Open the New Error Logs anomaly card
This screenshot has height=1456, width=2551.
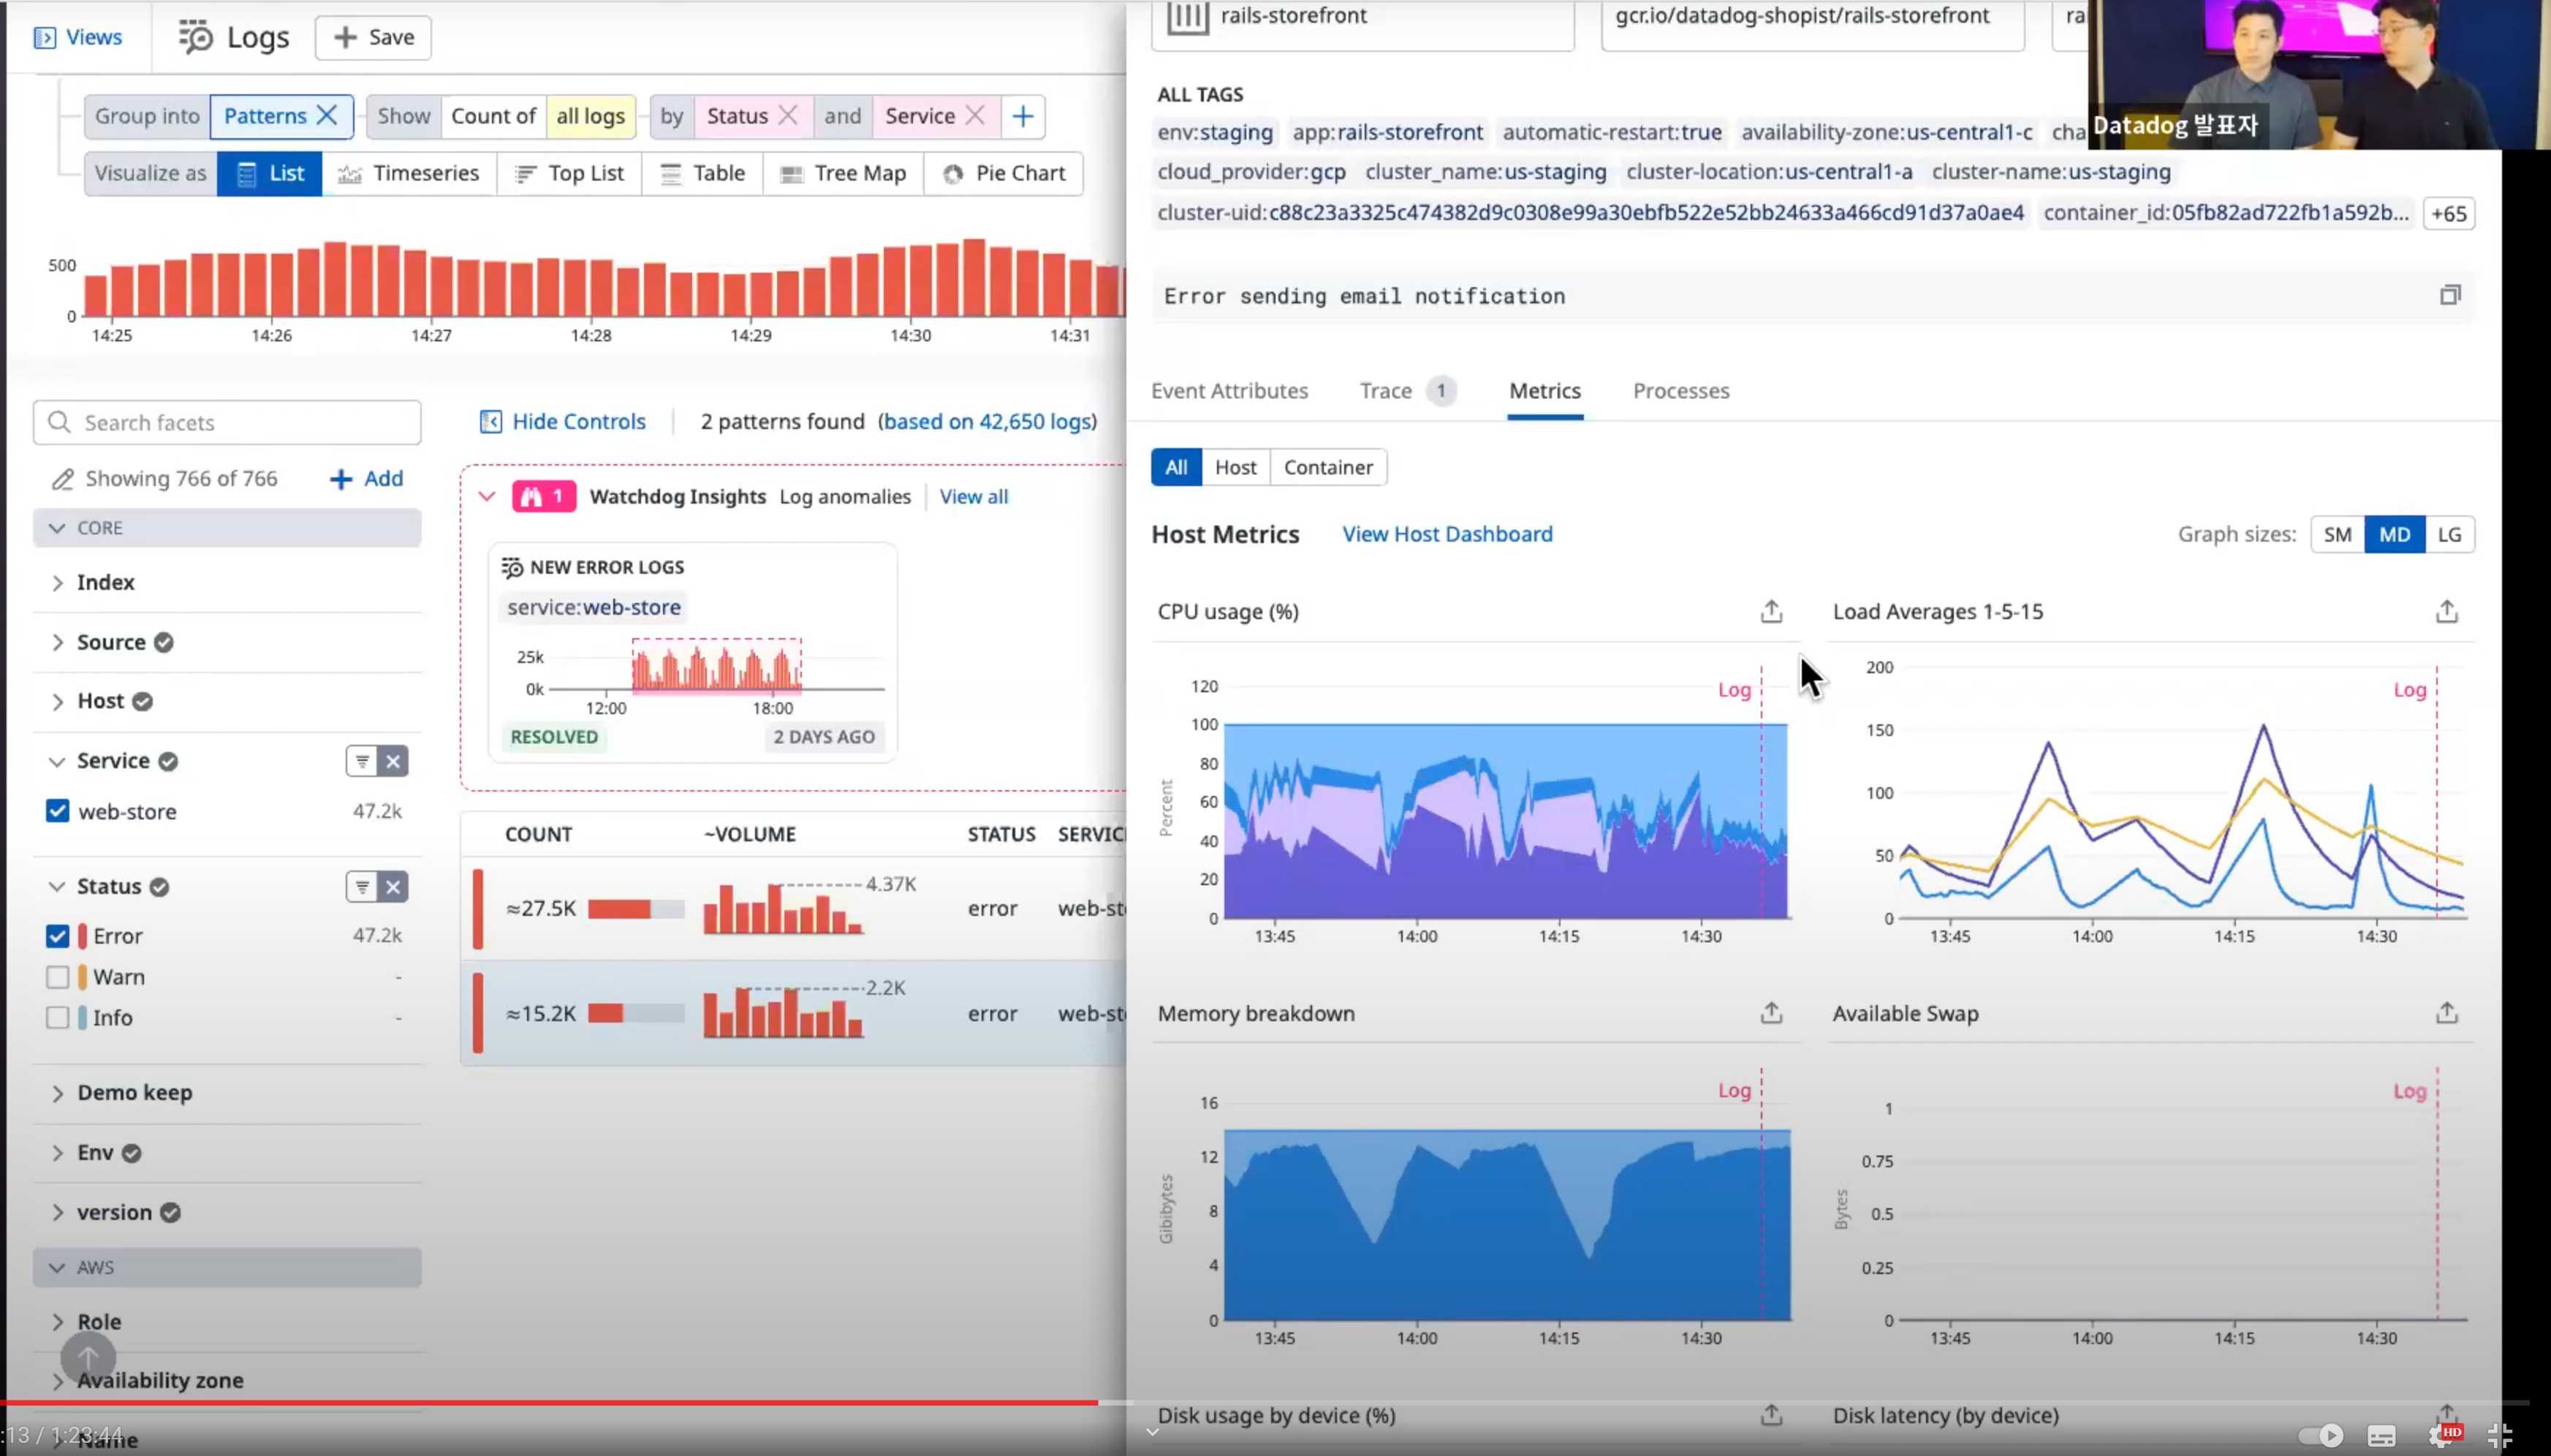(x=692, y=653)
